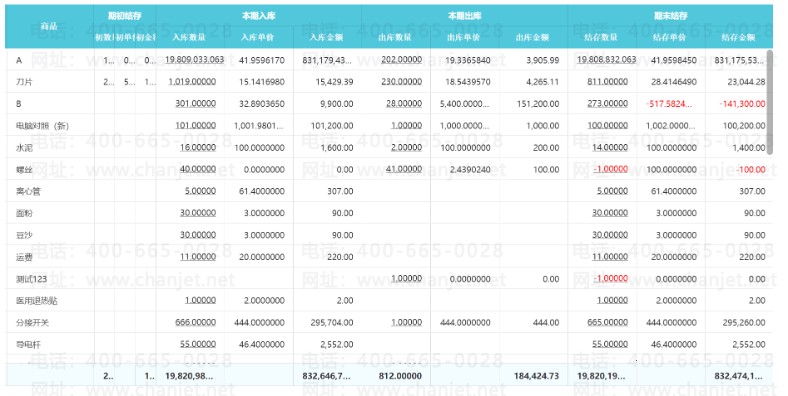Open red closing quantity -1.00000 for 螺丝
Image resolution: width=788 pixels, height=396 pixels.
coord(610,169)
